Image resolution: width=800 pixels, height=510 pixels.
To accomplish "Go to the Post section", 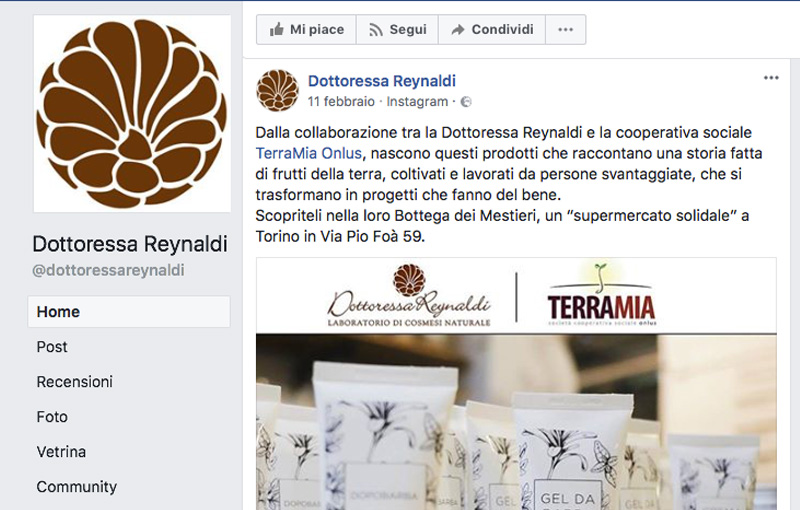I will (52, 347).
